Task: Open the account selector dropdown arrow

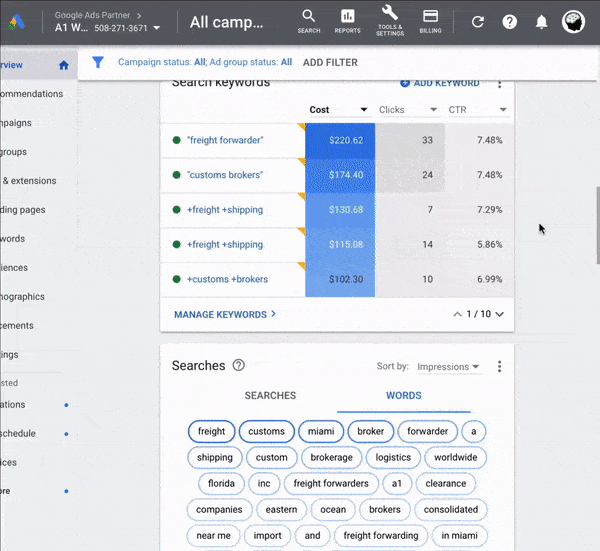Action: click(x=157, y=28)
